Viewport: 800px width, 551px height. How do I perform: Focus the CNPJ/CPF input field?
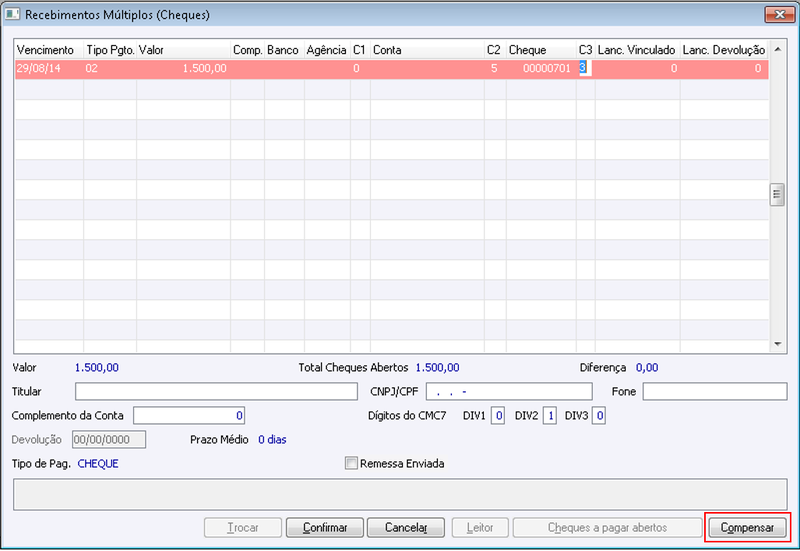tap(509, 391)
